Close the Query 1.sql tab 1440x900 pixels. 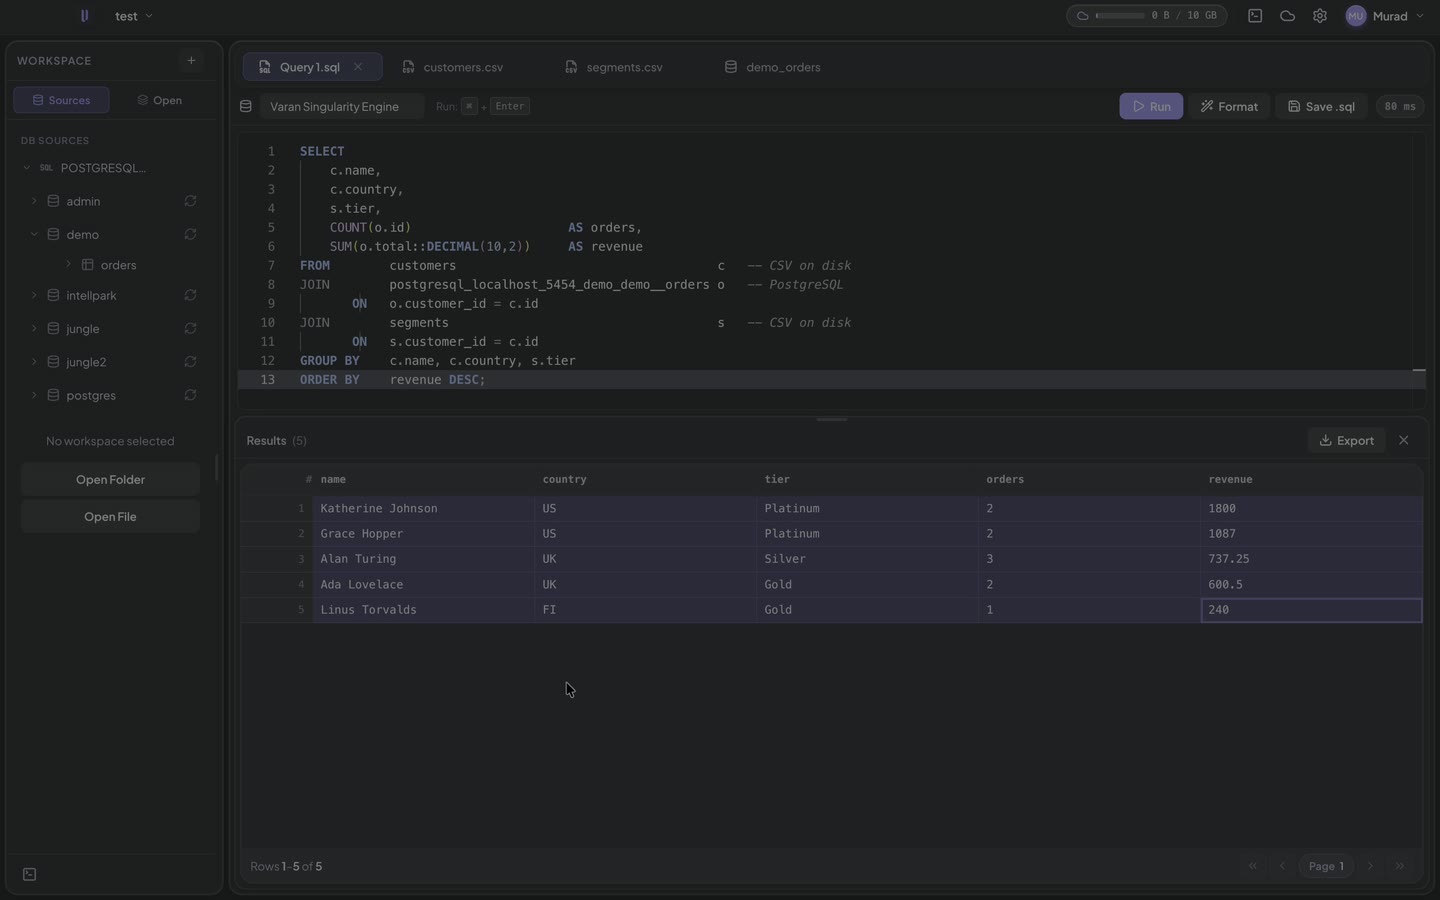(358, 67)
